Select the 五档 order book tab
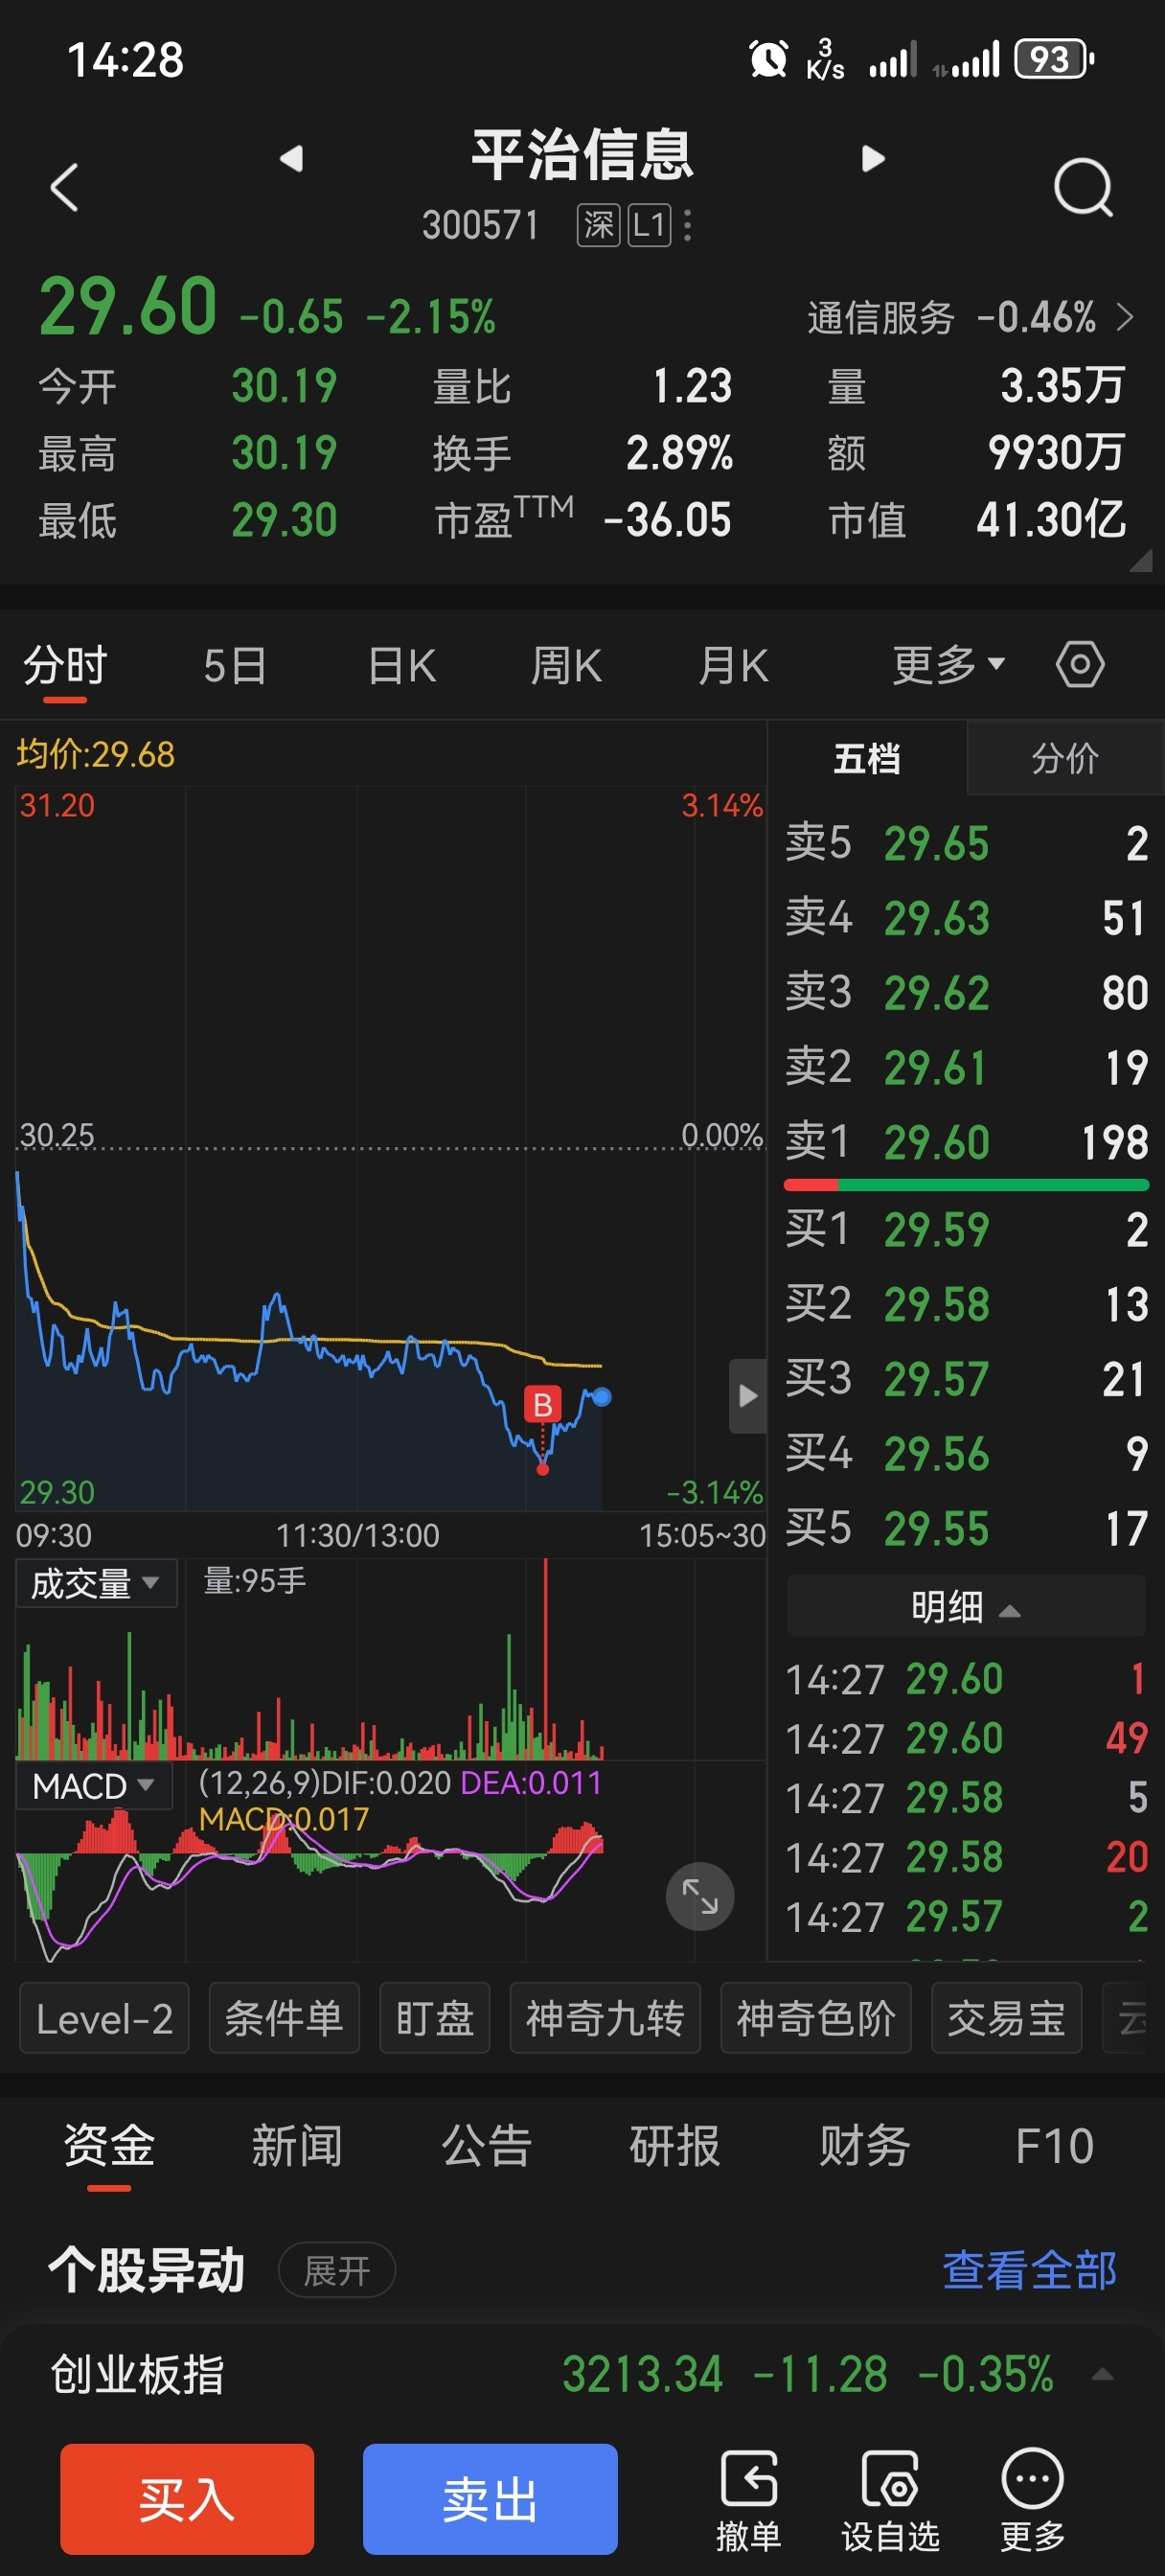Screen dimensions: 1165x2576 (x=867, y=758)
